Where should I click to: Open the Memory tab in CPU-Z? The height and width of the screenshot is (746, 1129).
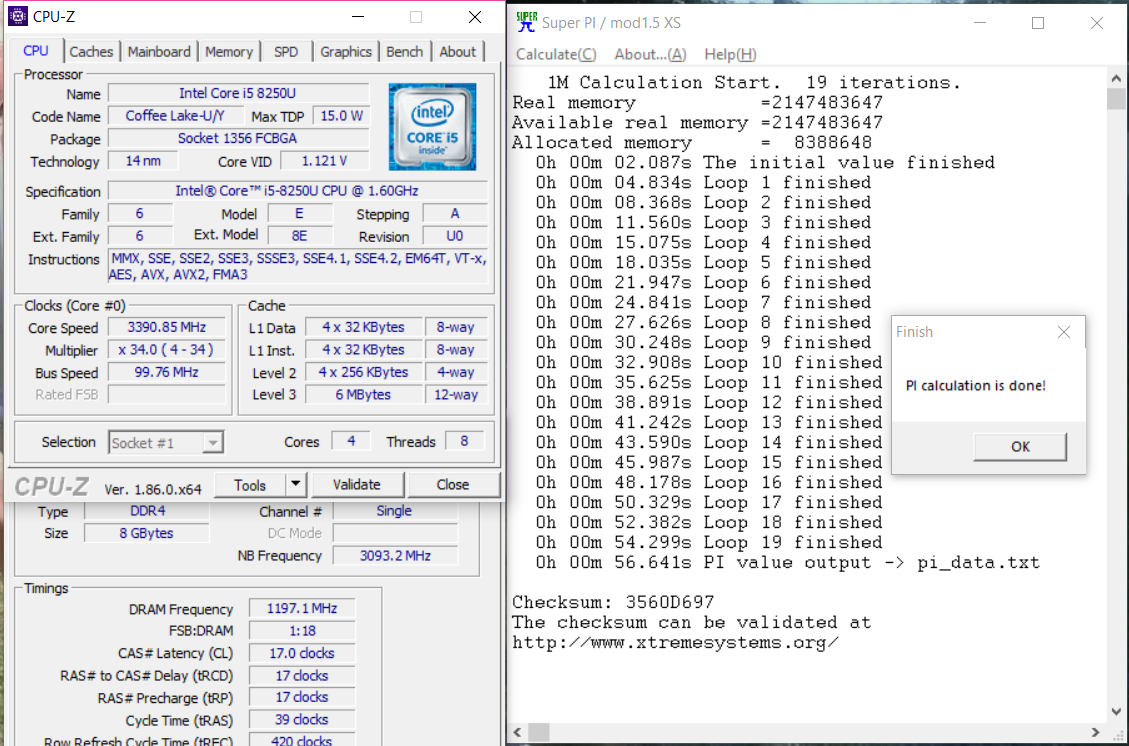click(229, 52)
